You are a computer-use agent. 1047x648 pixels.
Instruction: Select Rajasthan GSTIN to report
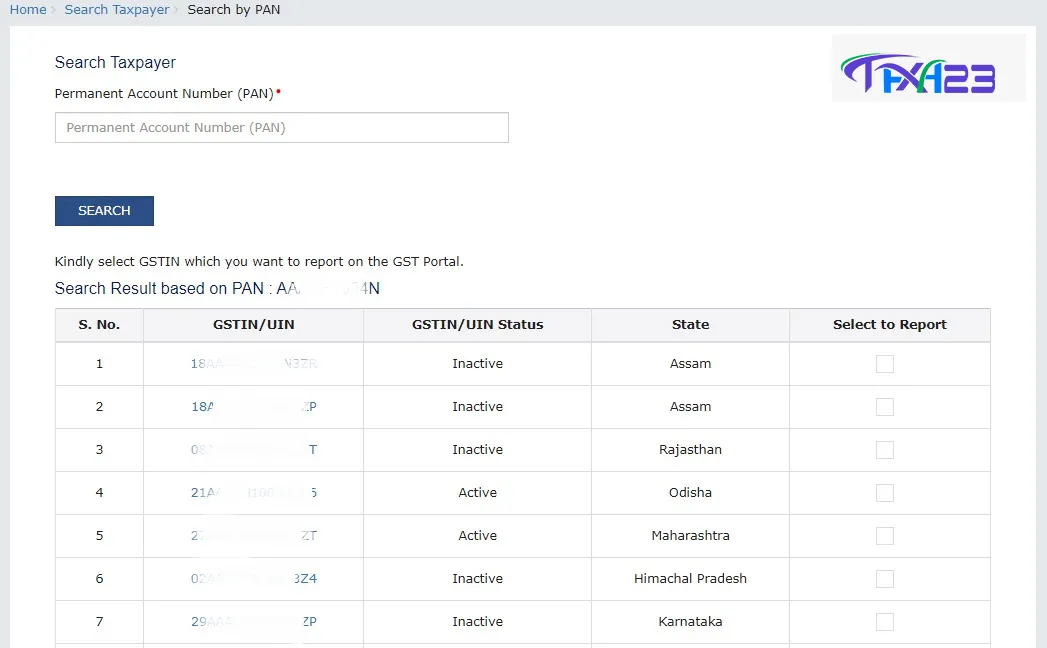click(x=884, y=450)
